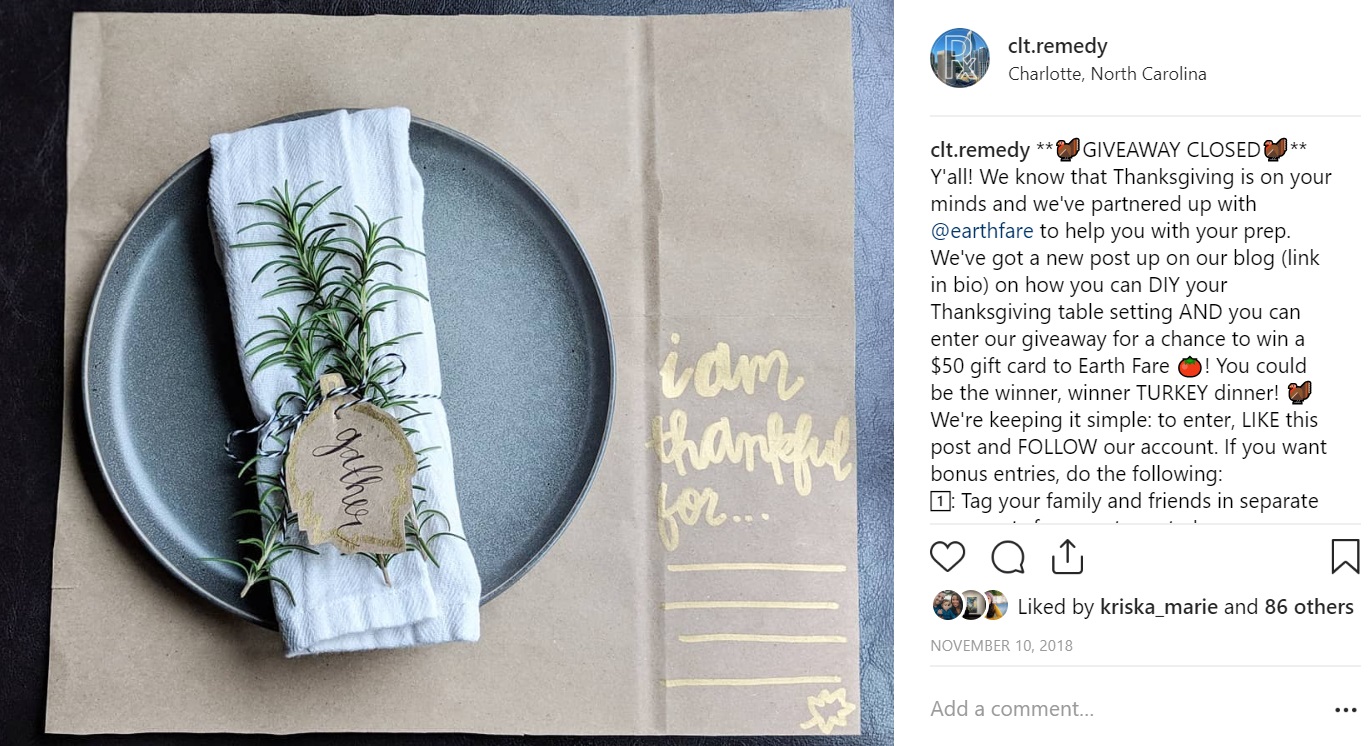Viewport: 1372px width, 746px height.
Task: Click the tomato emoji after Earth Fare
Action: click(x=1189, y=367)
